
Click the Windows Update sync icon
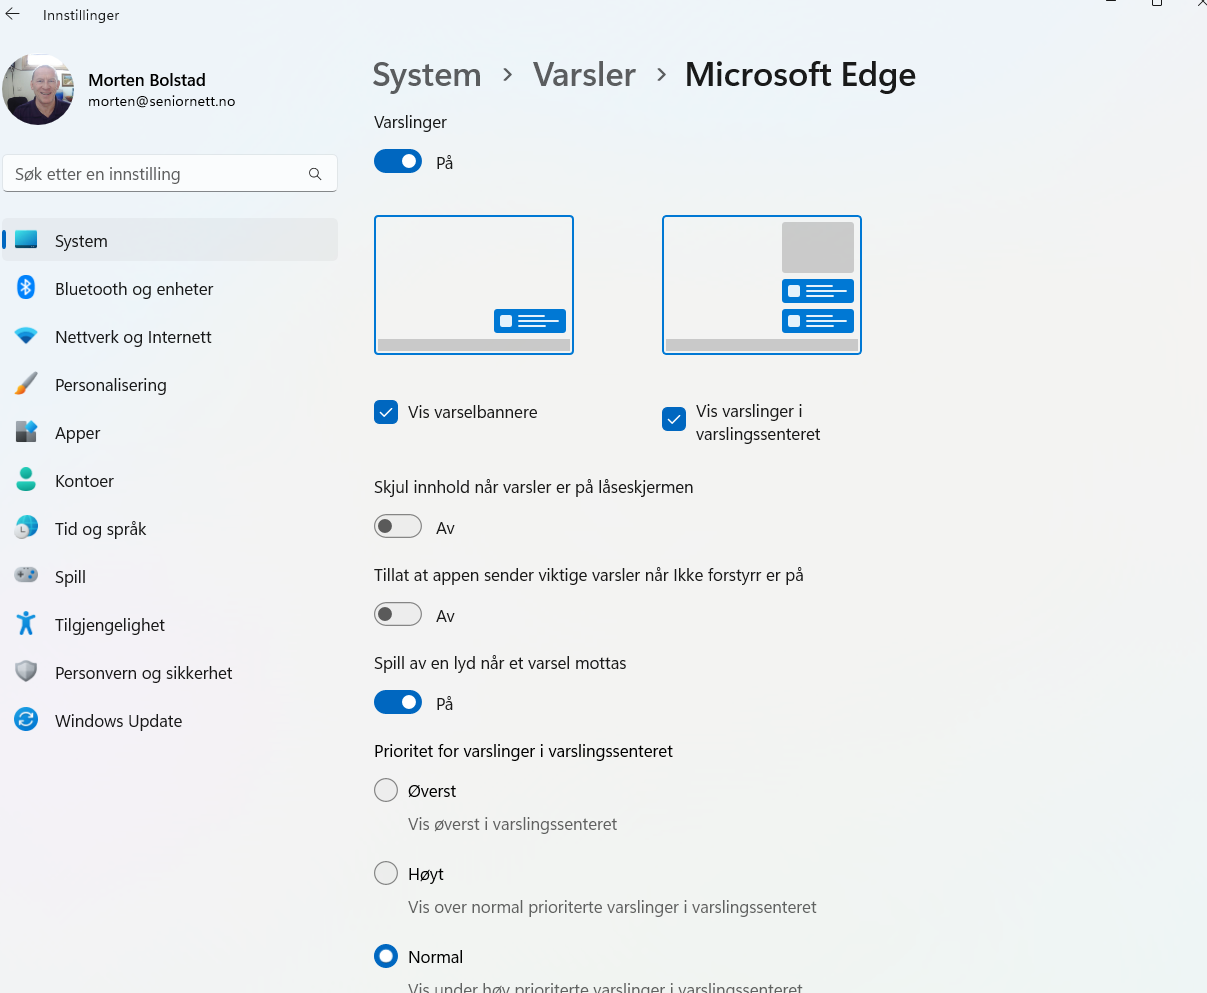(x=26, y=720)
